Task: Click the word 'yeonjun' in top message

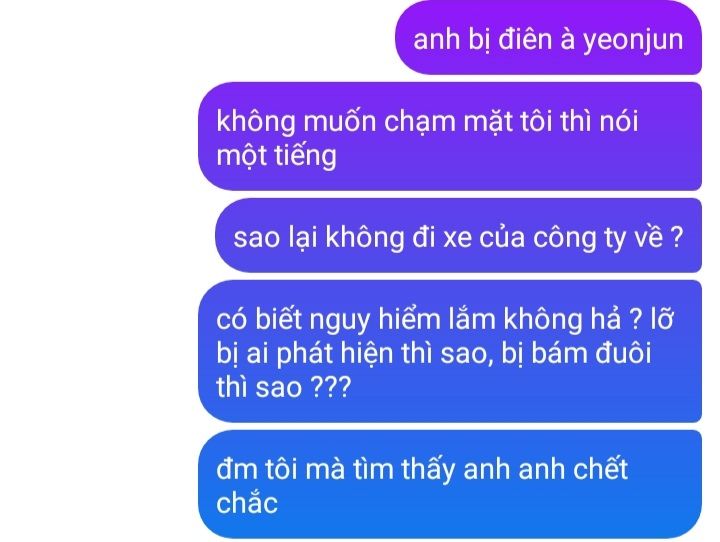Action: (x=633, y=41)
